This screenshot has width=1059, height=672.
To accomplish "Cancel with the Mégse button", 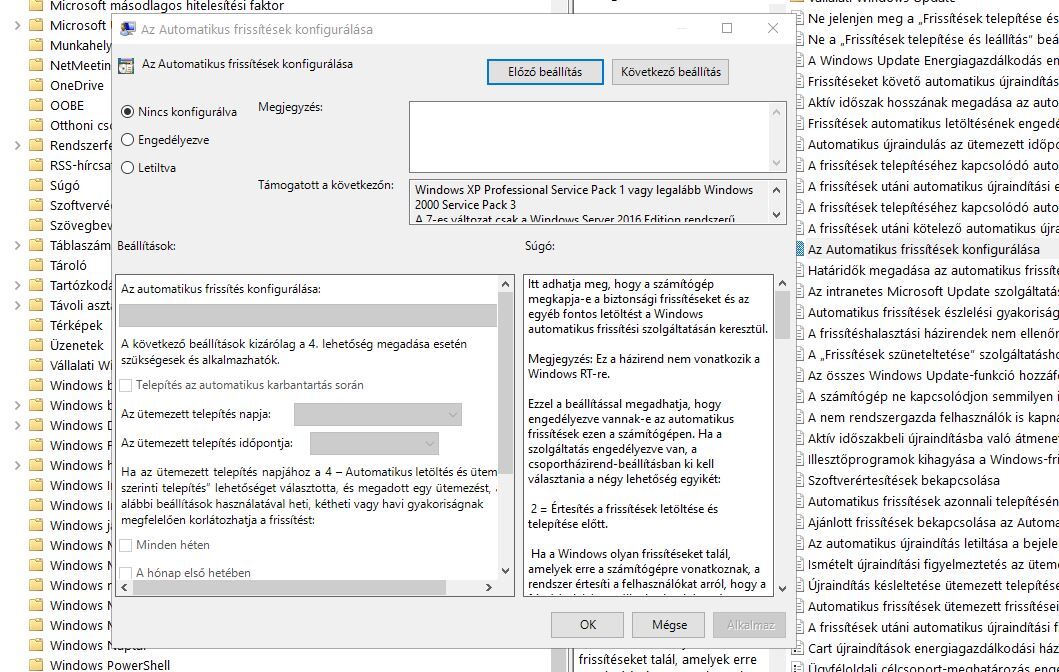I will pos(669,625).
